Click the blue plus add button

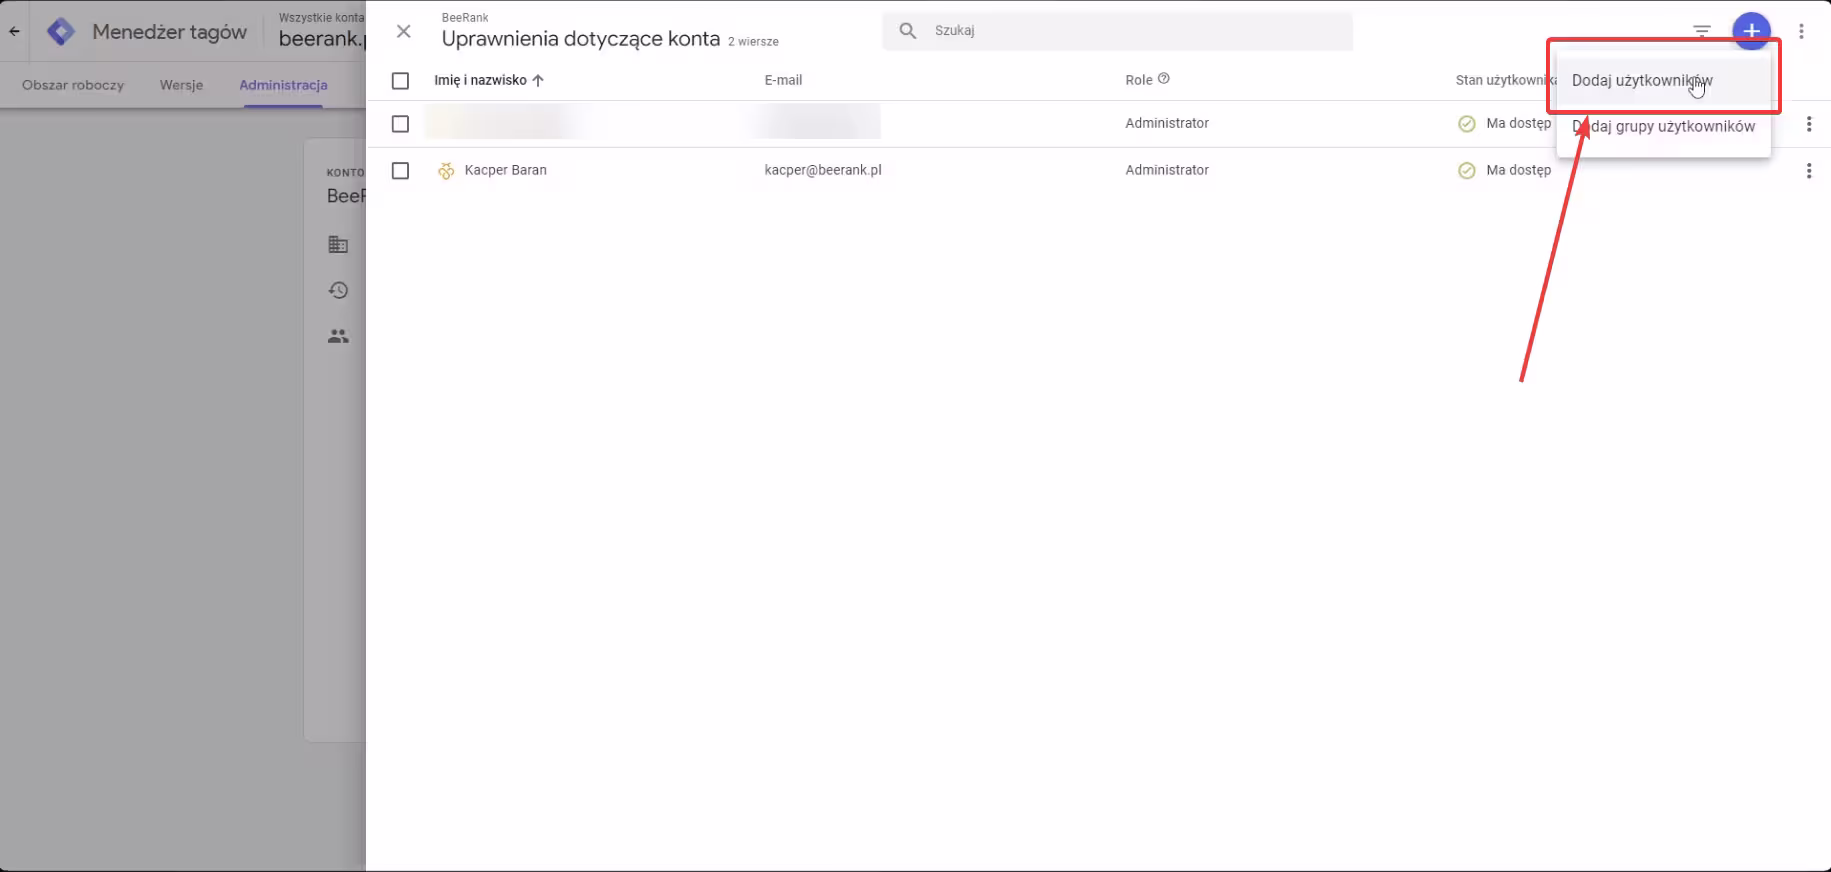pyautogui.click(x=1751, y=31)
